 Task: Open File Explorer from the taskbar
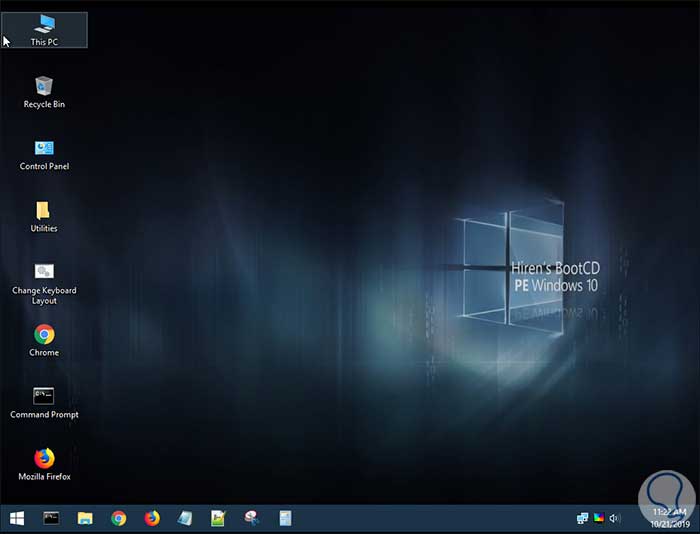[85, 518]
